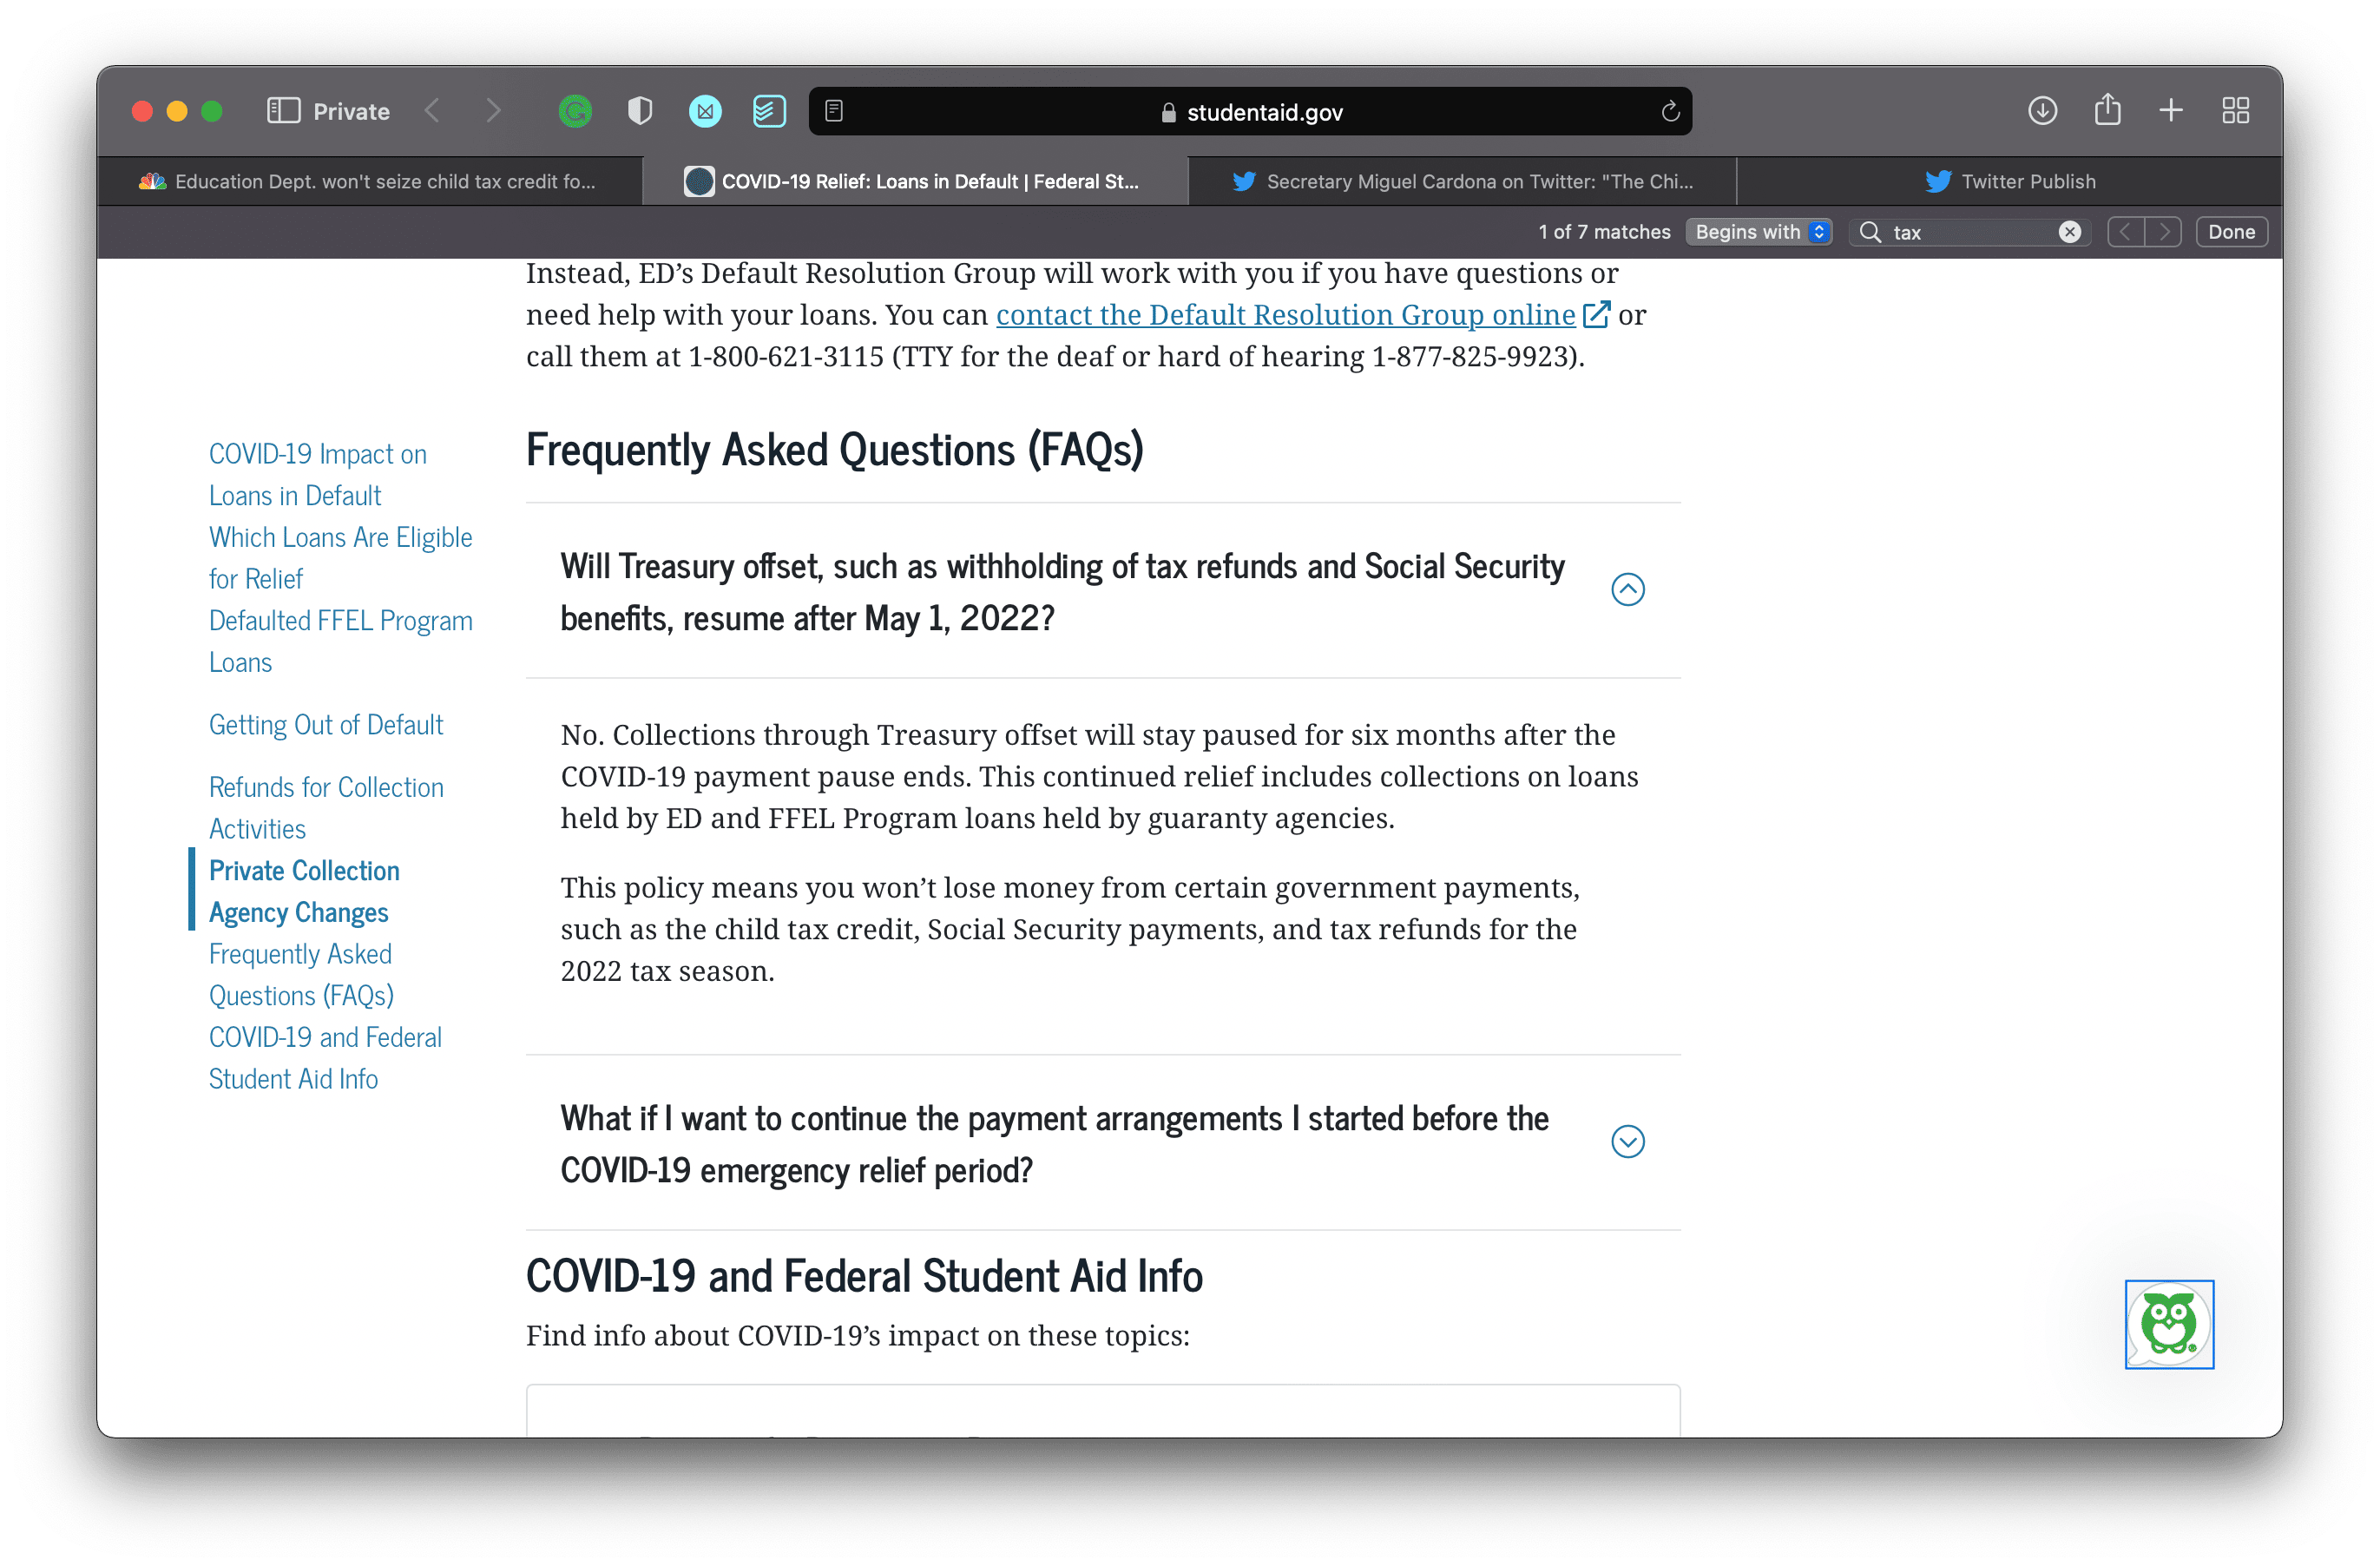Jump to COVID-19 and Federal Student Aid Info link
The height and width of the screenshot is (1566, 2380).
click(325, 1058)
